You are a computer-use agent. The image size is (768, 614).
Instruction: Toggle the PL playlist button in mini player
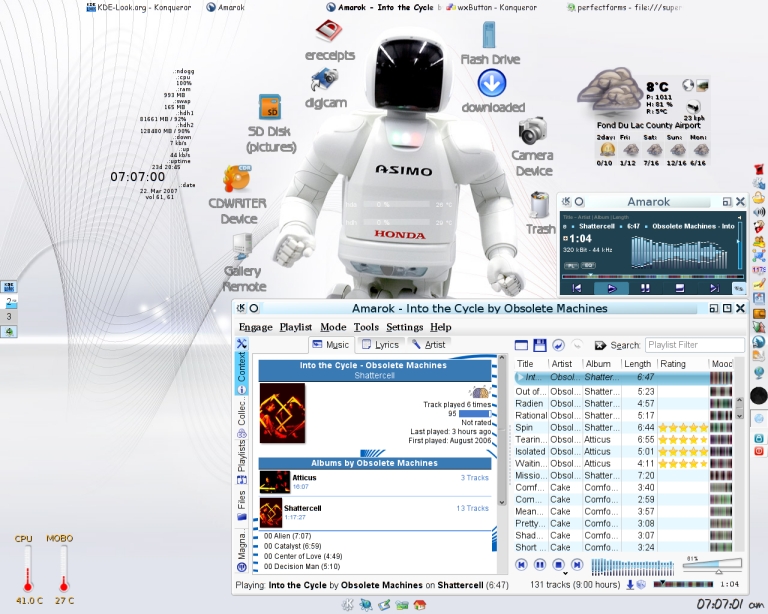(x=571, y=265)
